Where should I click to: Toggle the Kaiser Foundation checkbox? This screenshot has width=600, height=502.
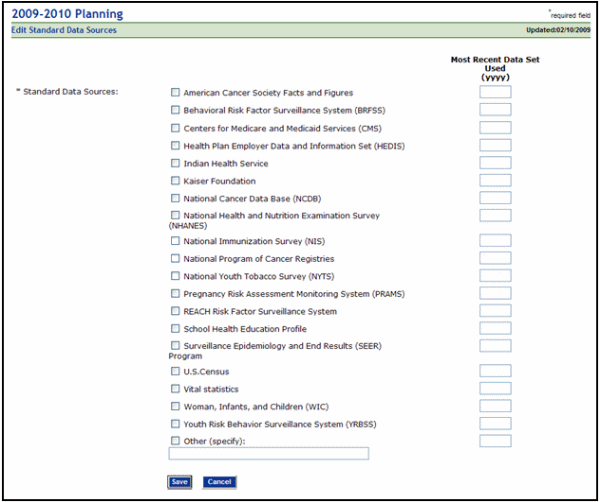[x=175, y=181]
